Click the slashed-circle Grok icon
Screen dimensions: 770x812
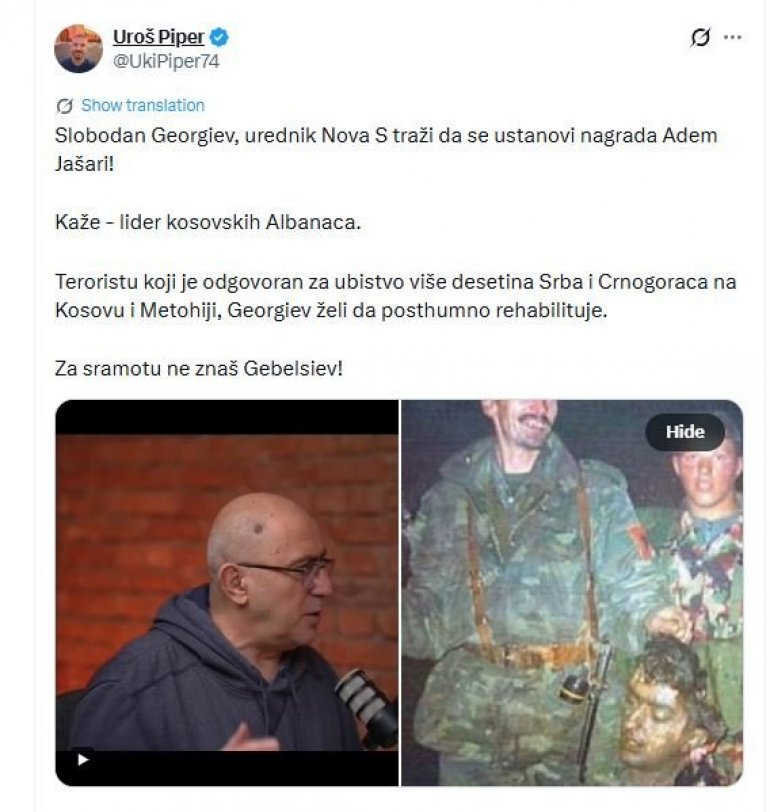click(700, 37)
